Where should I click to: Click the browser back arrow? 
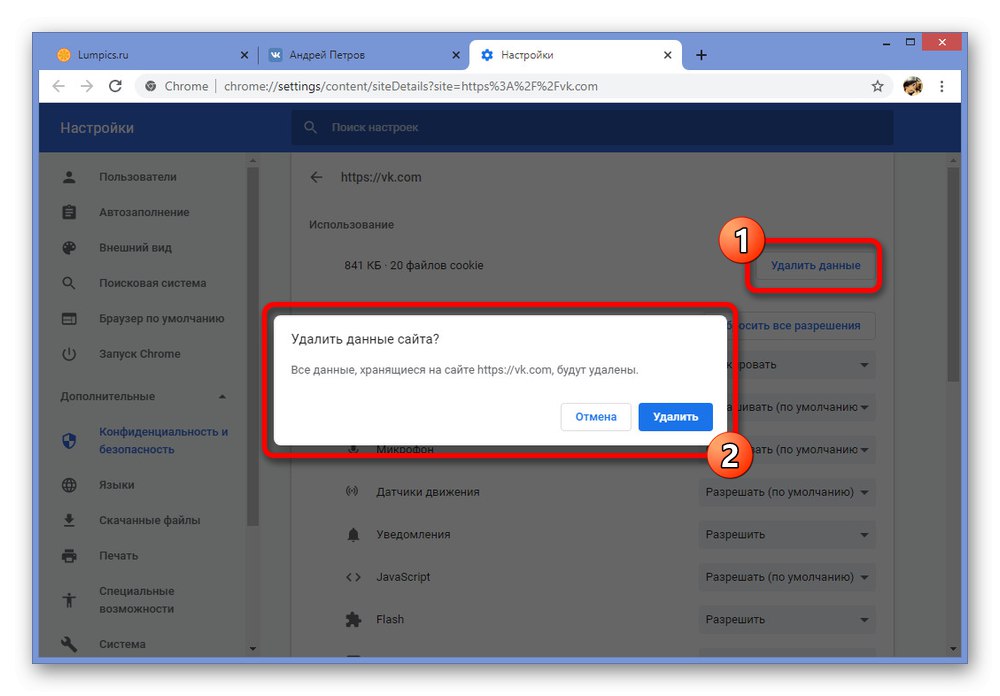(x=58, y=86)
